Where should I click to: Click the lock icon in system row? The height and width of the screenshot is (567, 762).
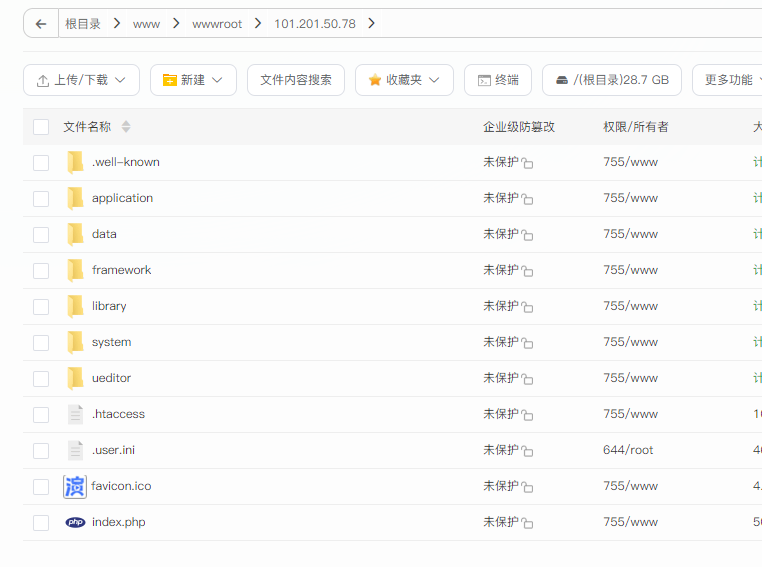(x=527, y=343)
